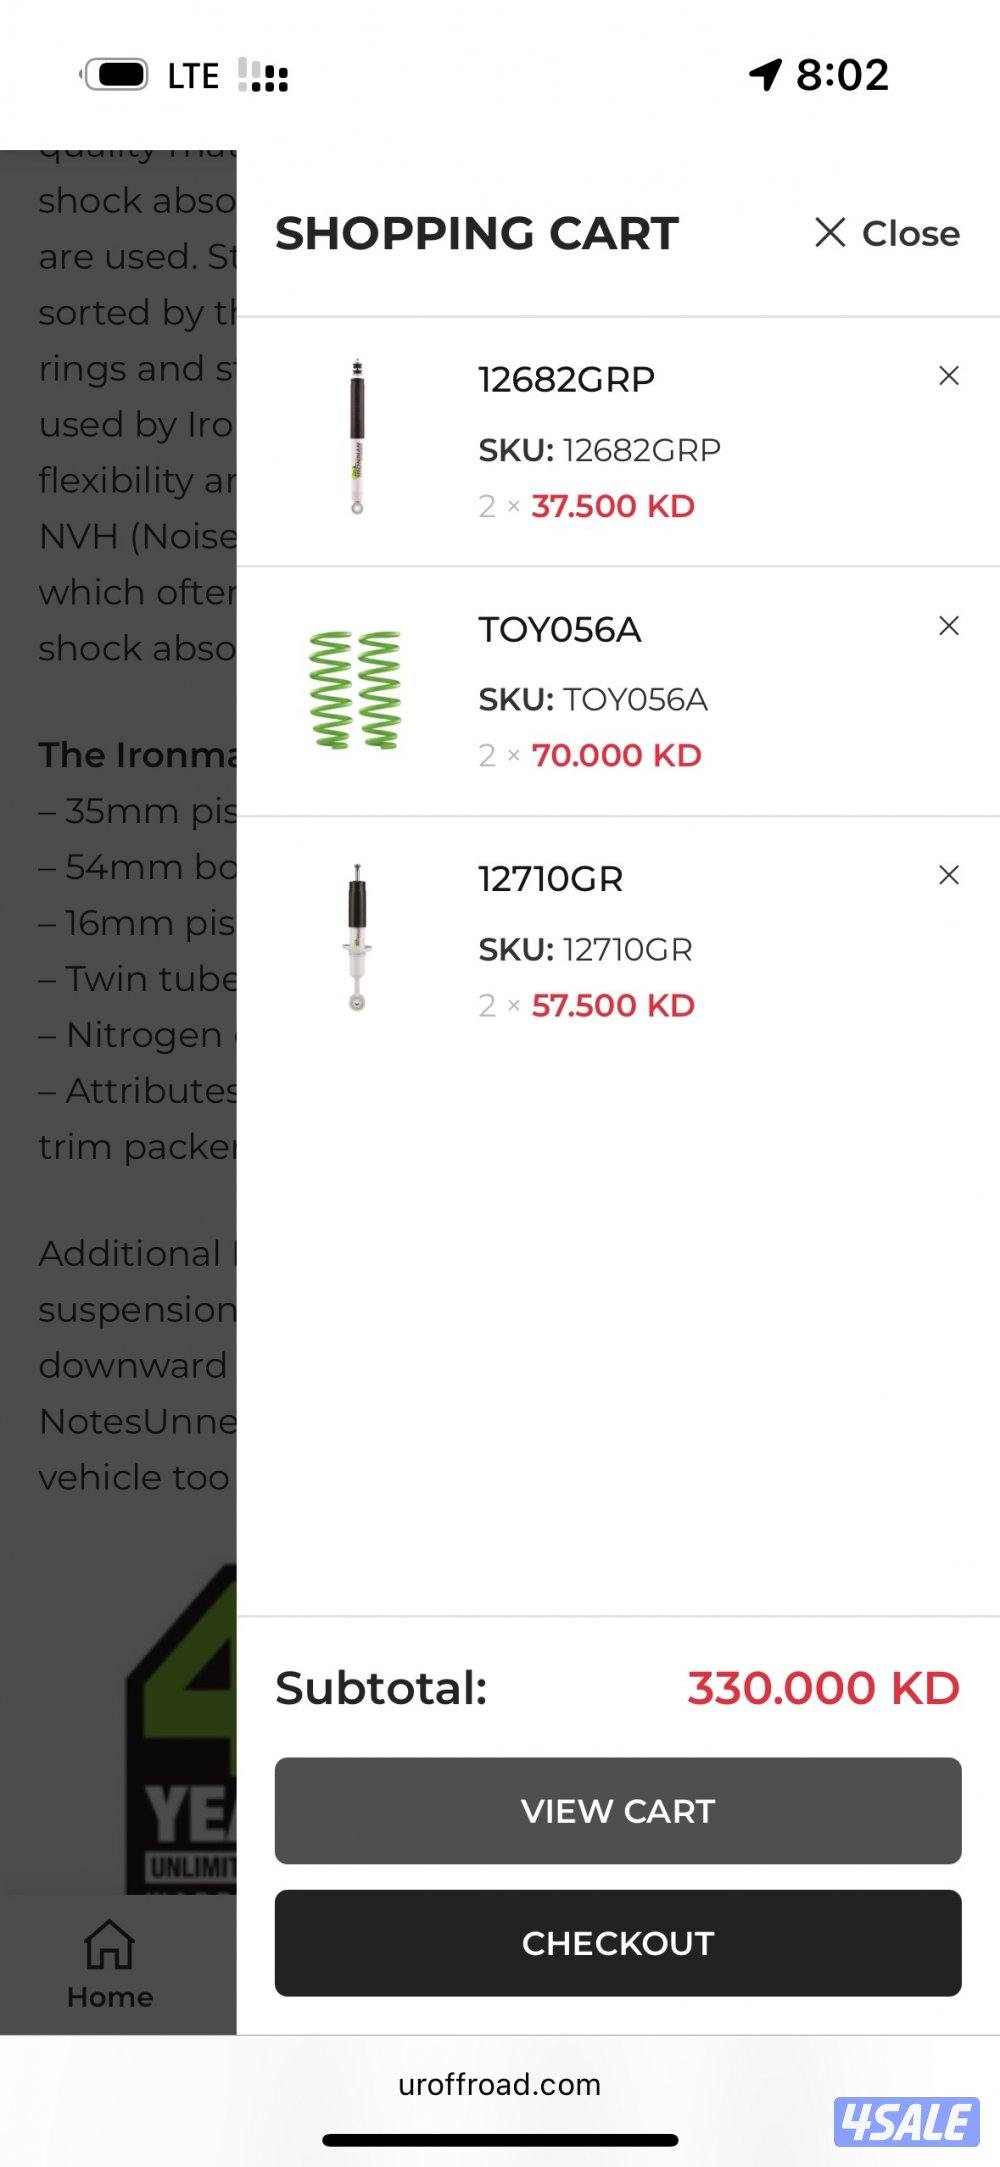1000x2167 pixels.
Task: Tap the home indicator bar
Action: coord(500,2140)
